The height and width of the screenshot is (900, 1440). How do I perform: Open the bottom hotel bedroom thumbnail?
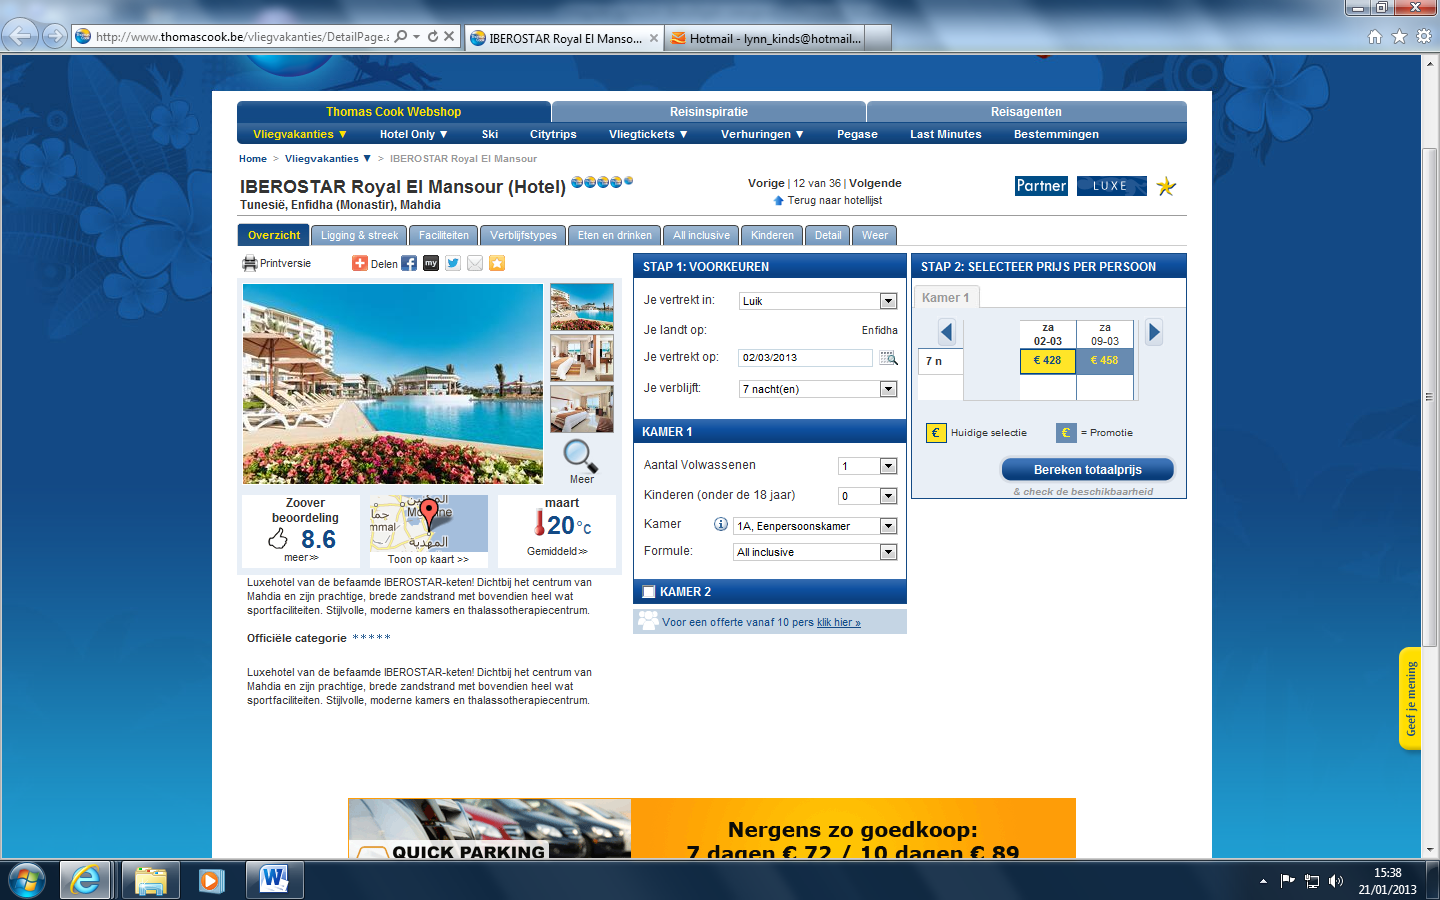pyautogui.click(x=582, y=408)
